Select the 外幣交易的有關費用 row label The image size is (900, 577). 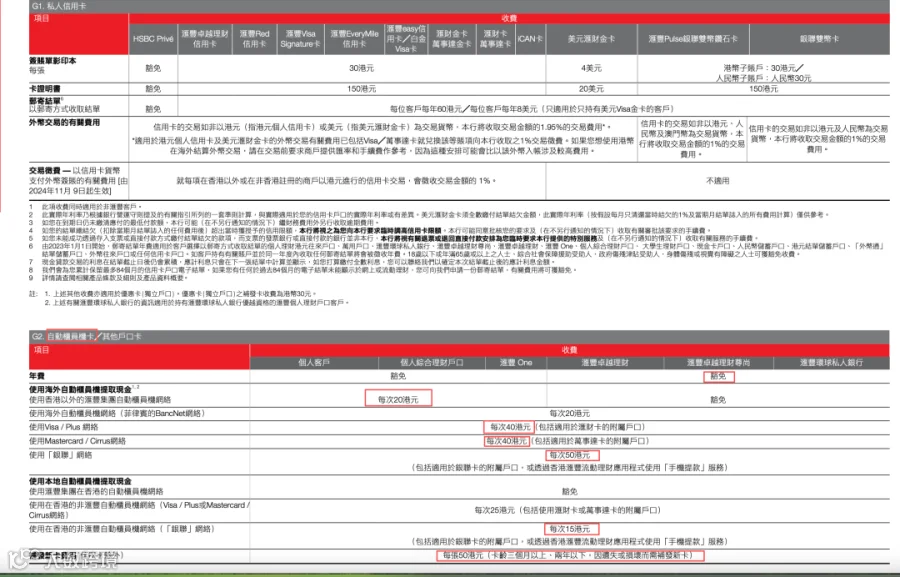(x=65, y=122)
